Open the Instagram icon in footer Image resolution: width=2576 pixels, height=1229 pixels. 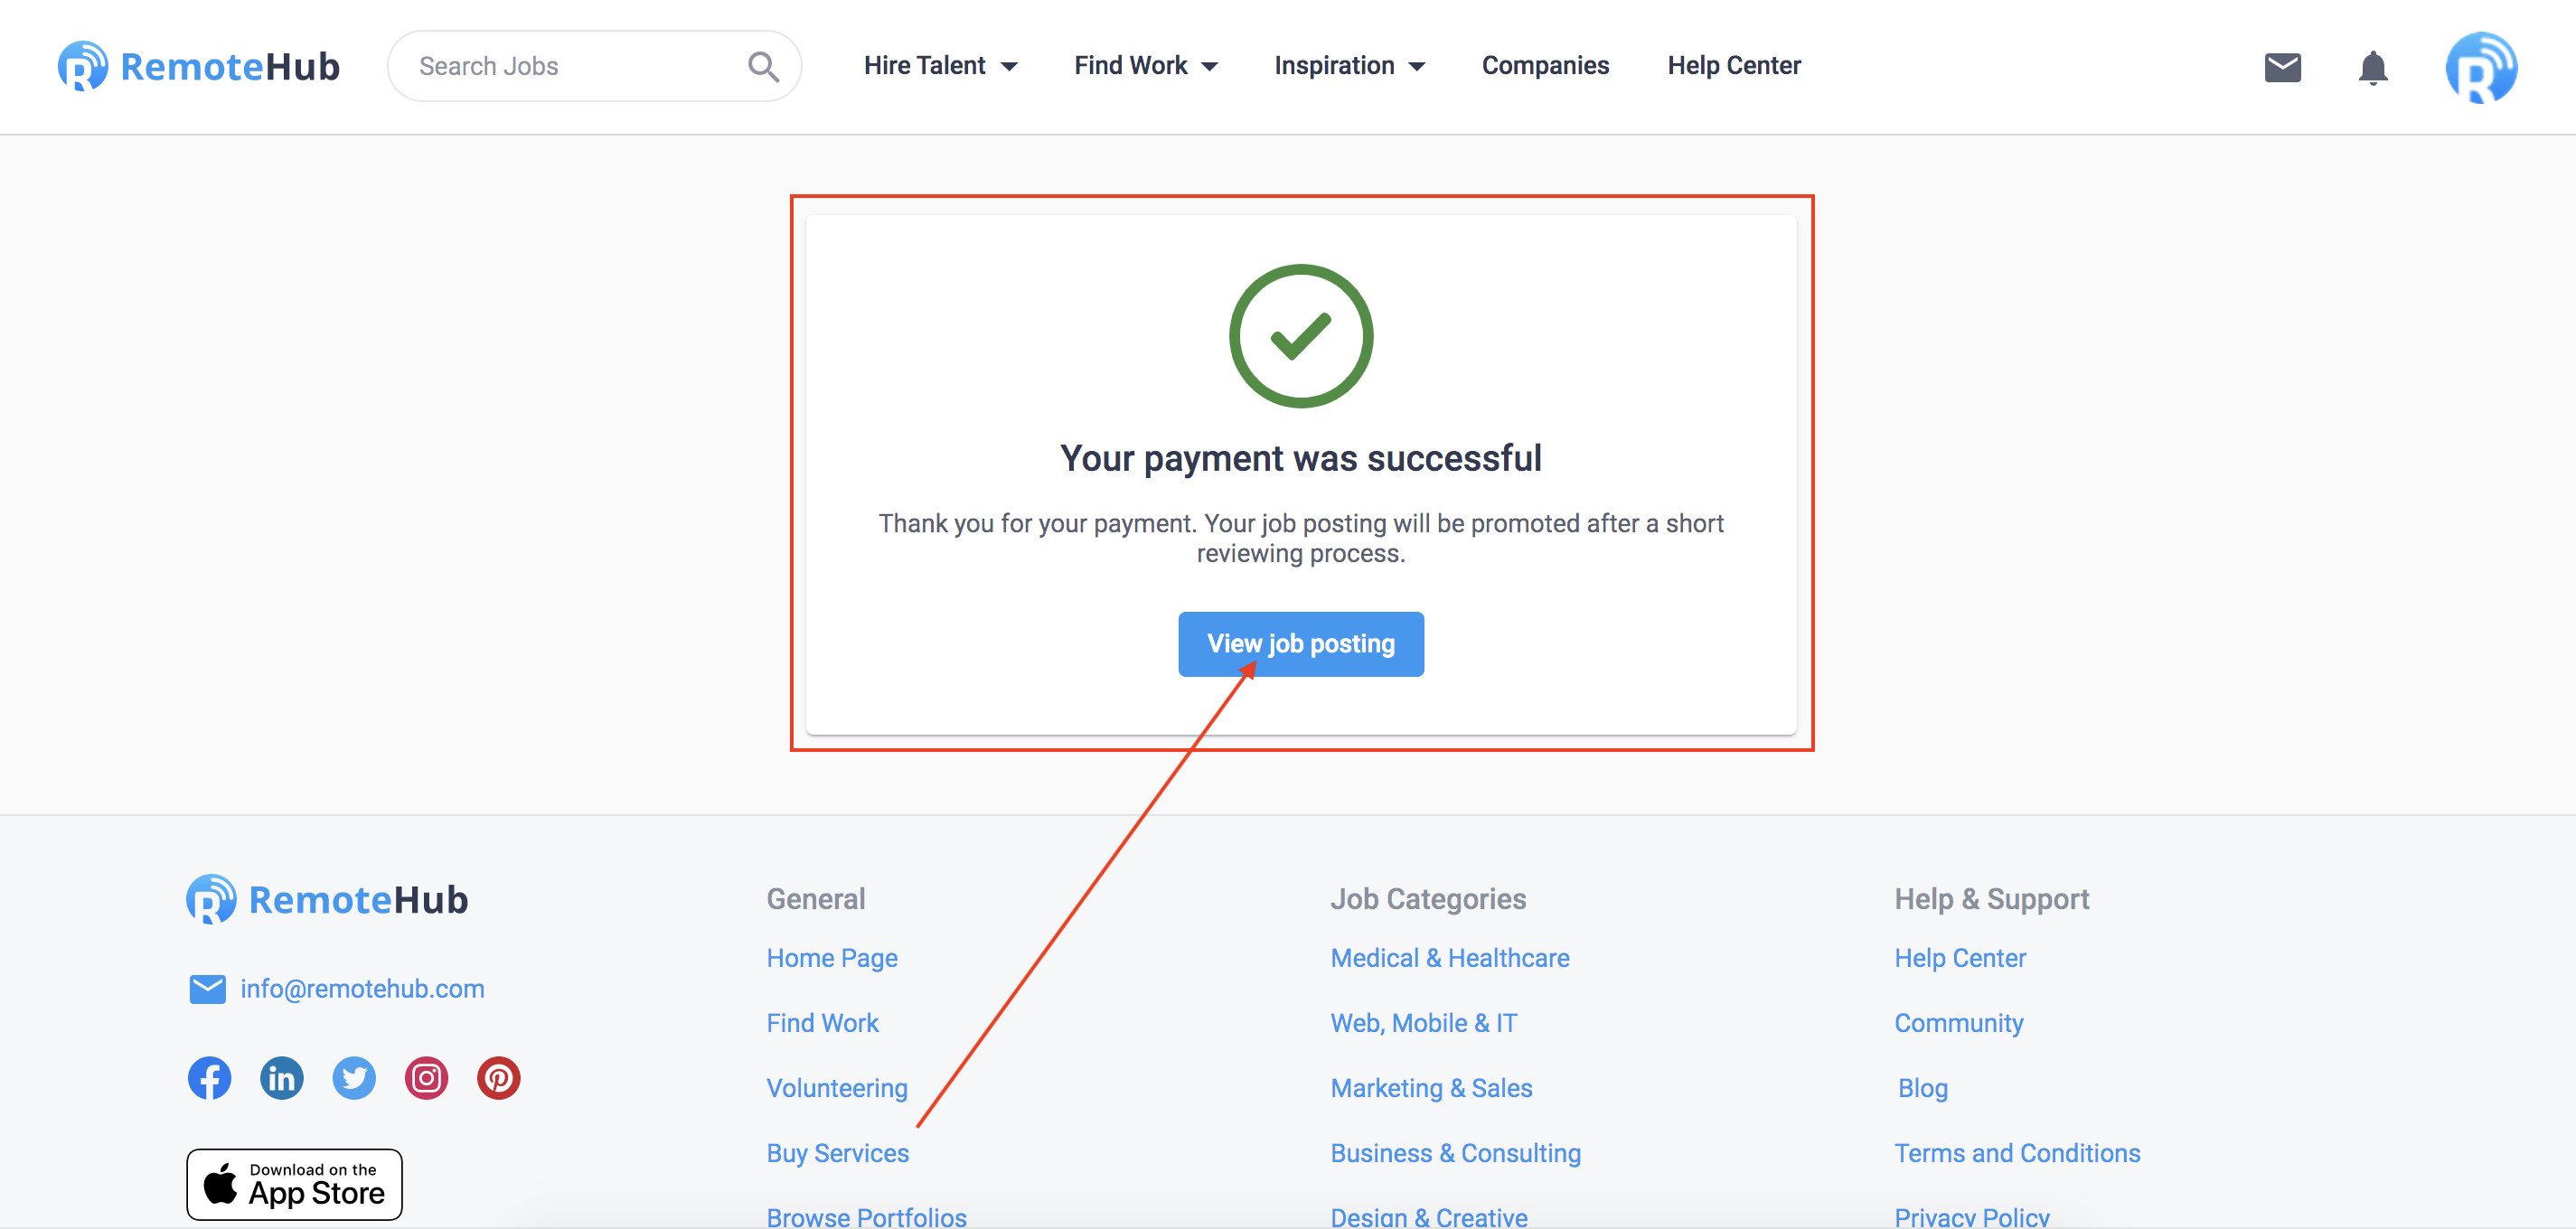pyautogui.click(x=426, y=1077)
